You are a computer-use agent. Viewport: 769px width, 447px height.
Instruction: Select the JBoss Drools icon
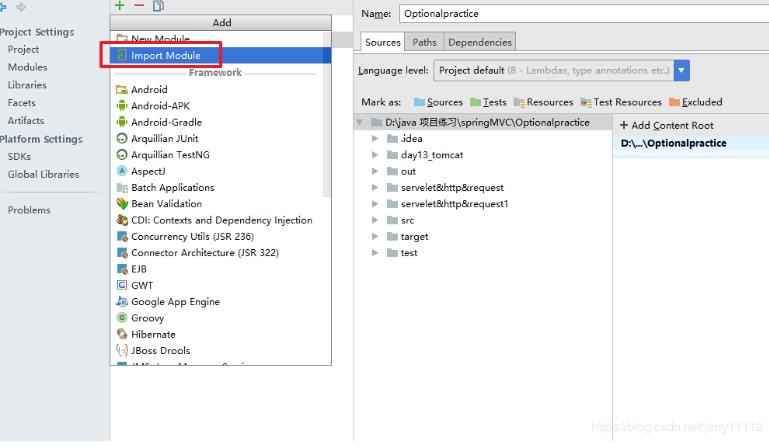pyautogui.click(x=122, y=350)
